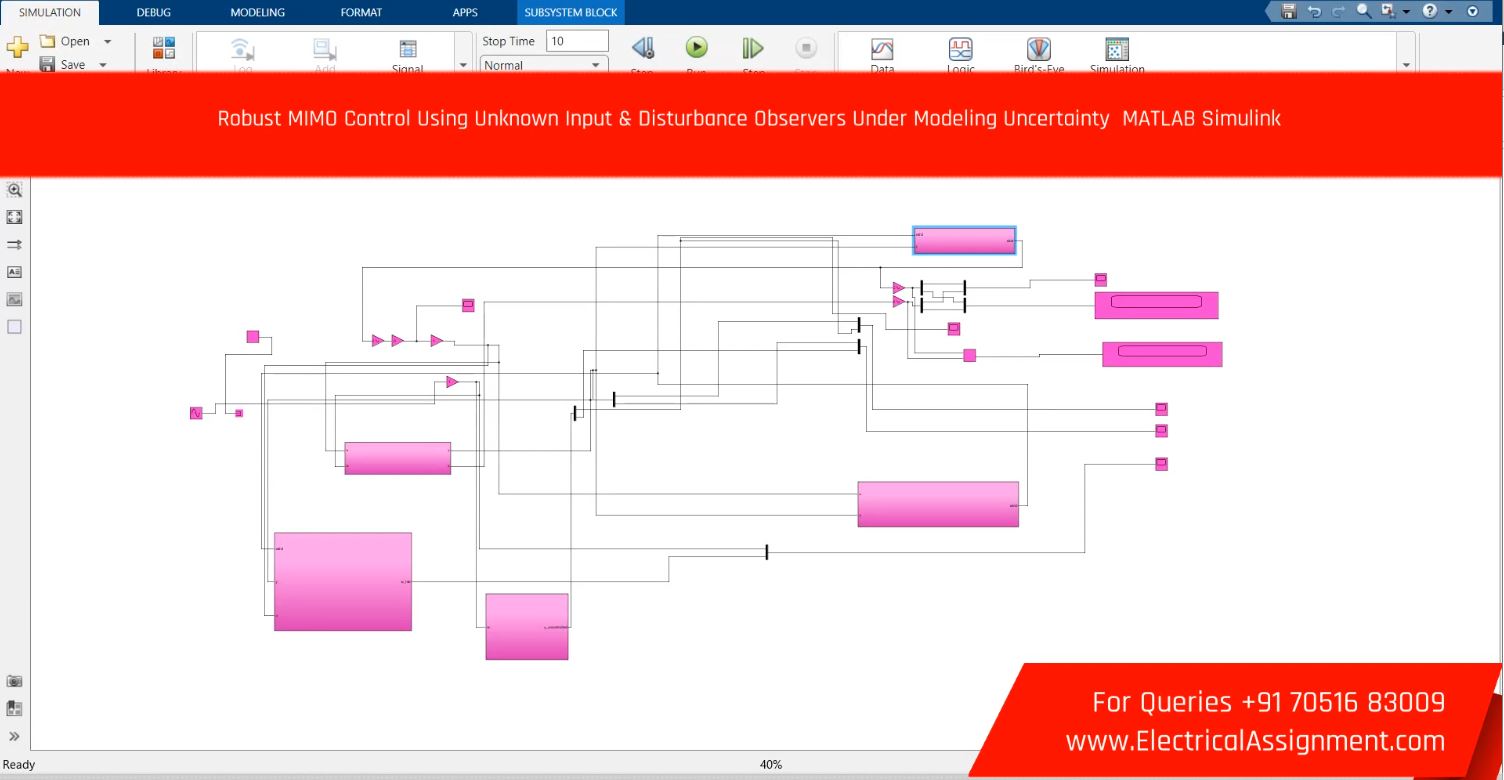Screen dimensions: 1504x780
Task: Select the square subsystem block at the bottom center
Action: point(527,627)
